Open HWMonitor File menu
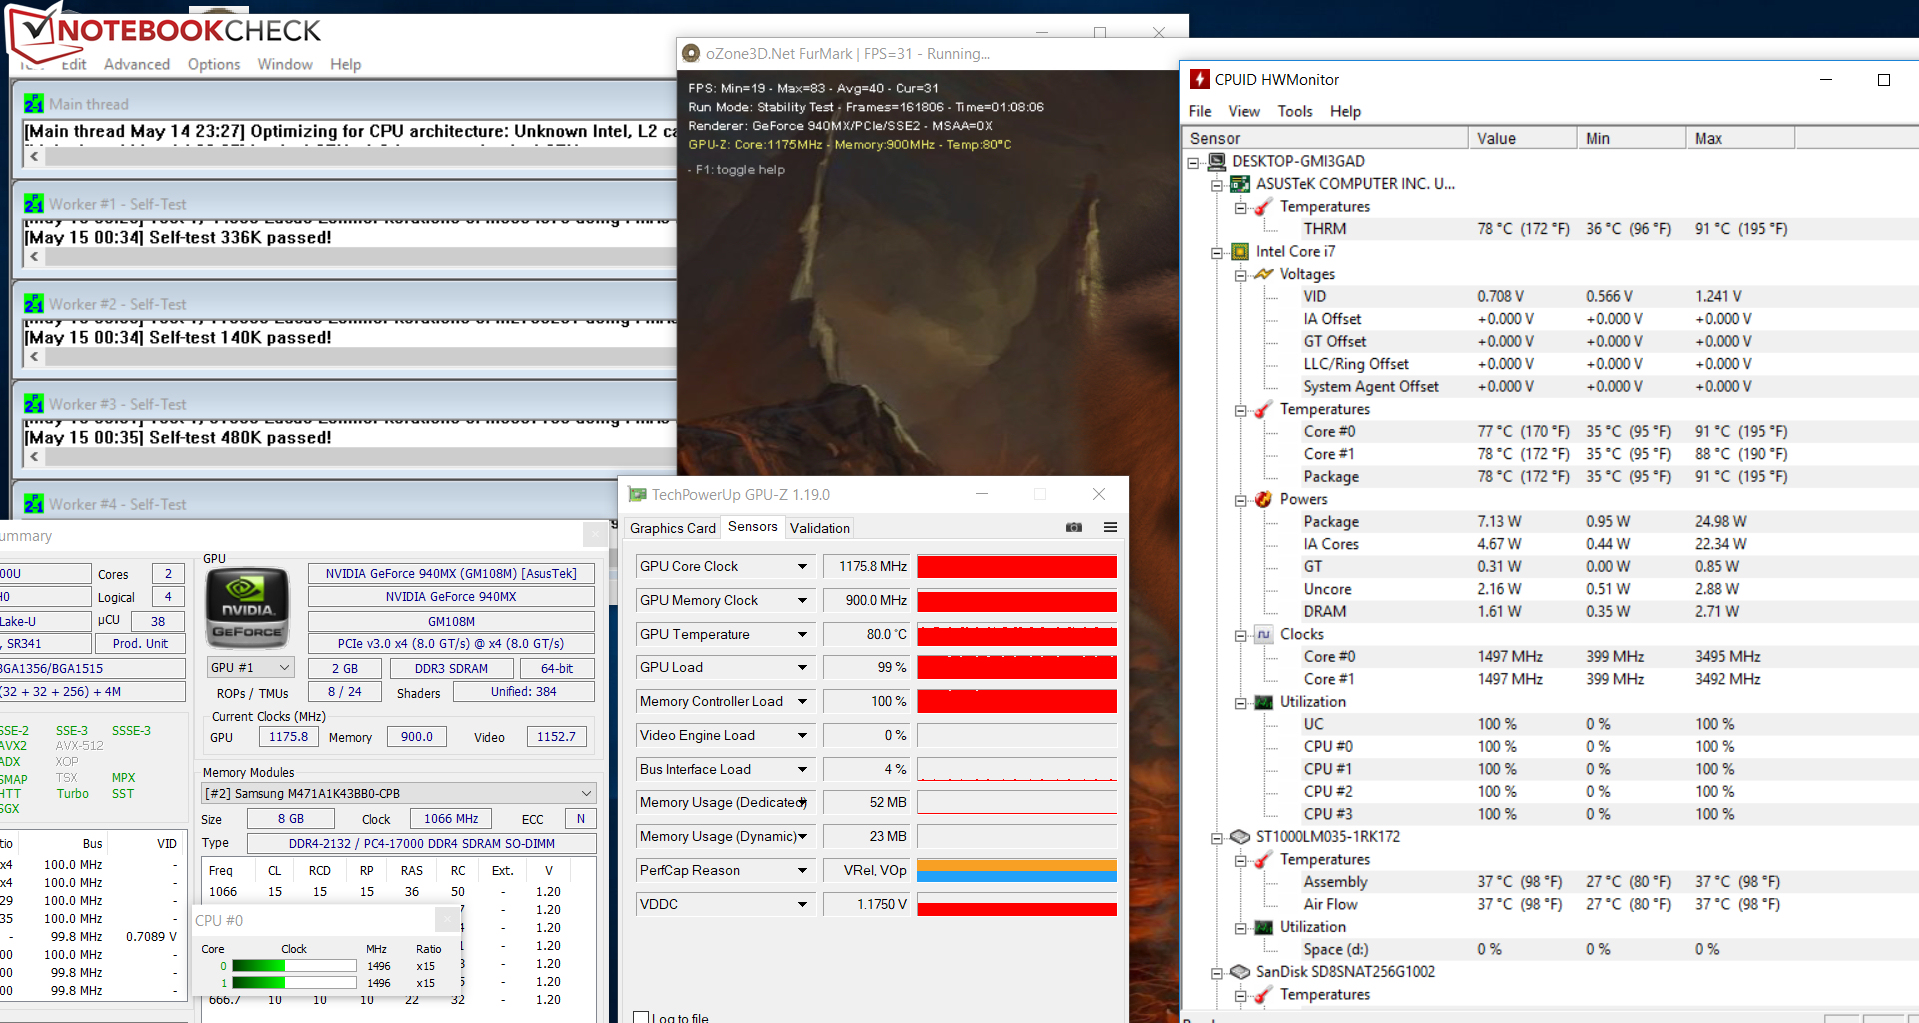The width and height of the screenshot is (1919, 1023). (1200, 111)
